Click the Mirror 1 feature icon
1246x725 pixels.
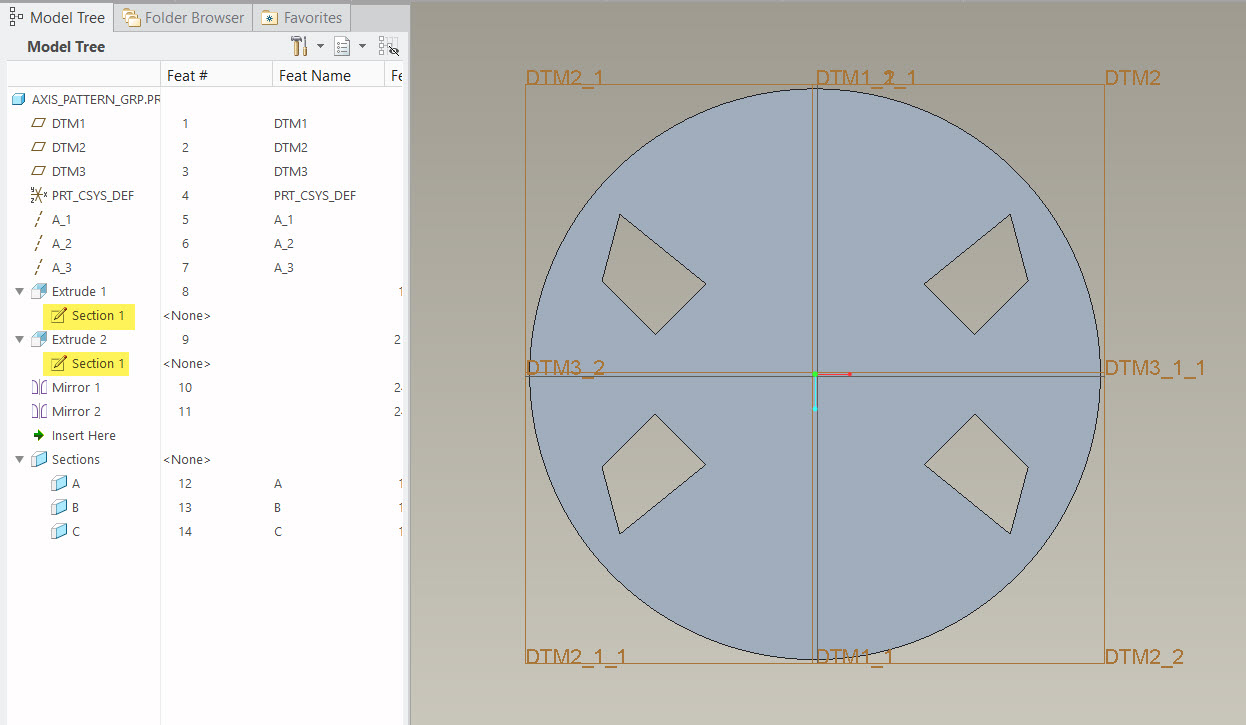pos(38,387)
